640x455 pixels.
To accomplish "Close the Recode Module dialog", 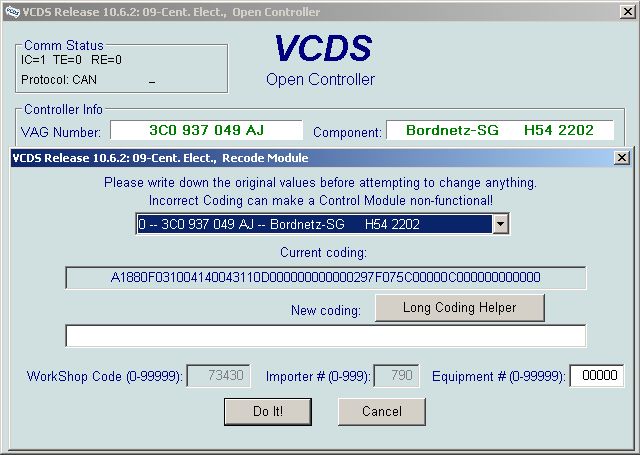I will pyautogui.click(x=622, y=158).
